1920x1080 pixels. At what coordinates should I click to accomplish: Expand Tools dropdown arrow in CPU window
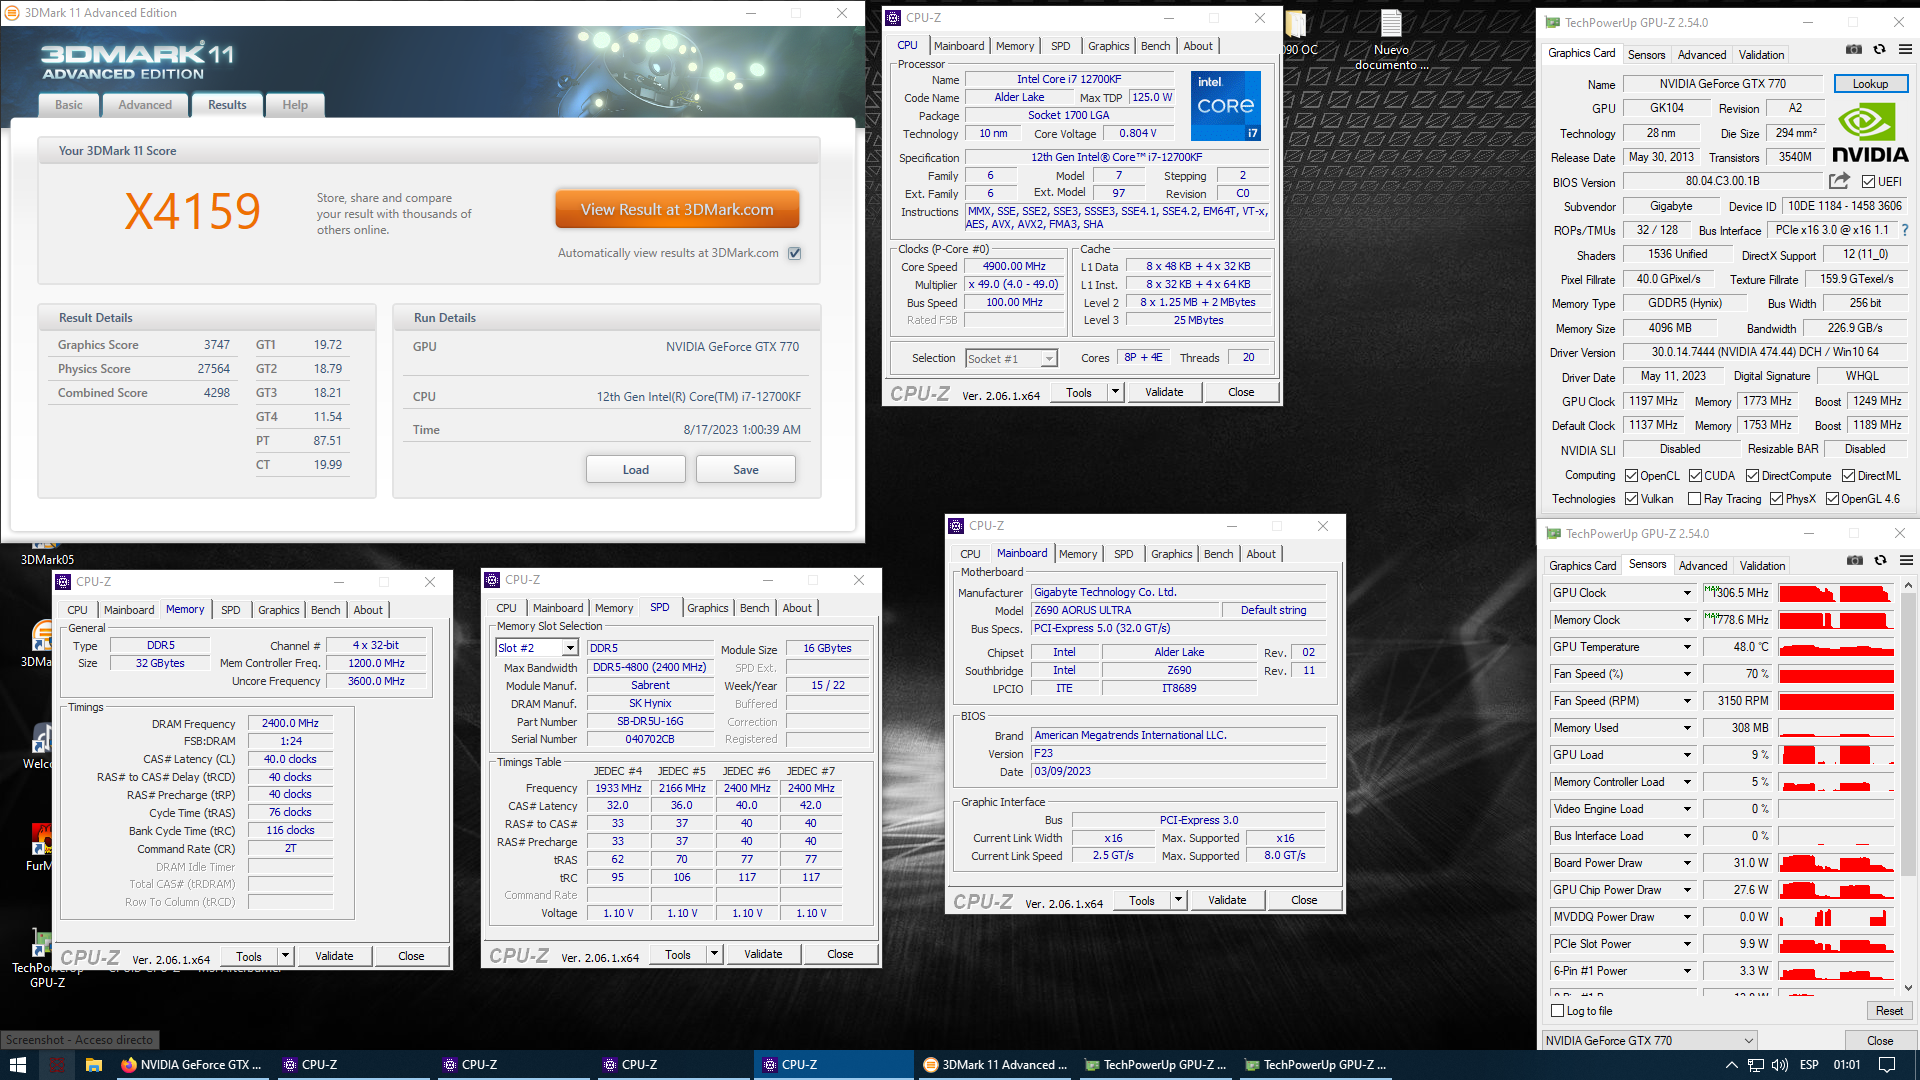(x=1115, y=392)
